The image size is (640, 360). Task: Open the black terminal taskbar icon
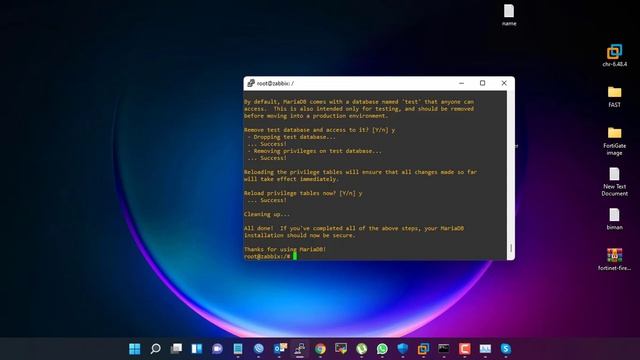(x=444, y=349)
